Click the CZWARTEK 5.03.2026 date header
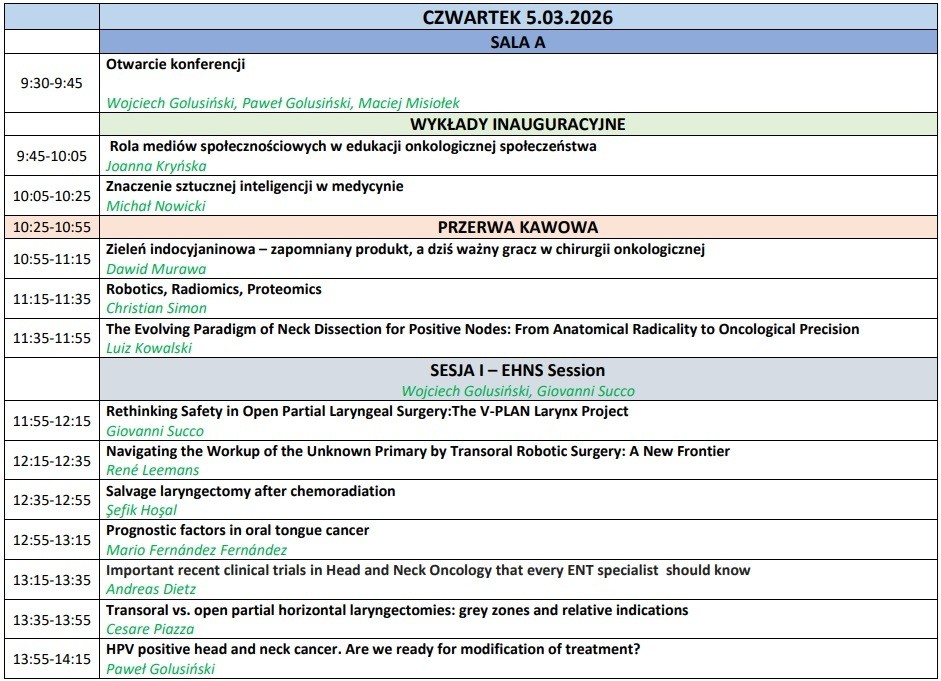 518,17
